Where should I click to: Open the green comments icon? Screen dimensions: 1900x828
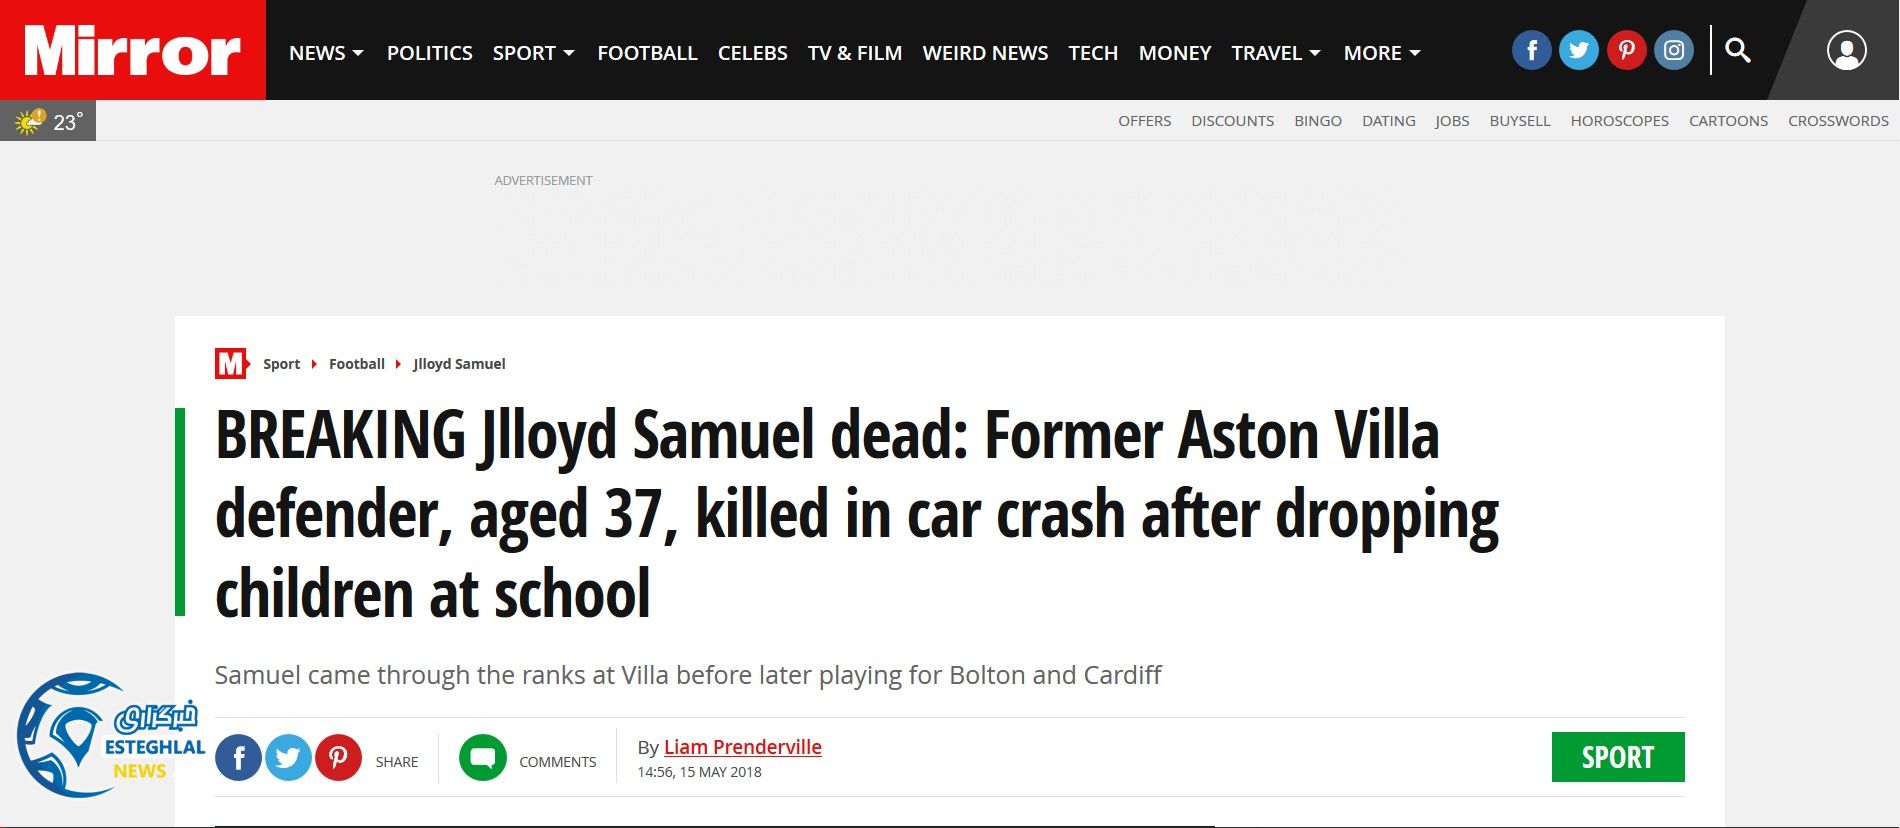[x=483, y=758]
